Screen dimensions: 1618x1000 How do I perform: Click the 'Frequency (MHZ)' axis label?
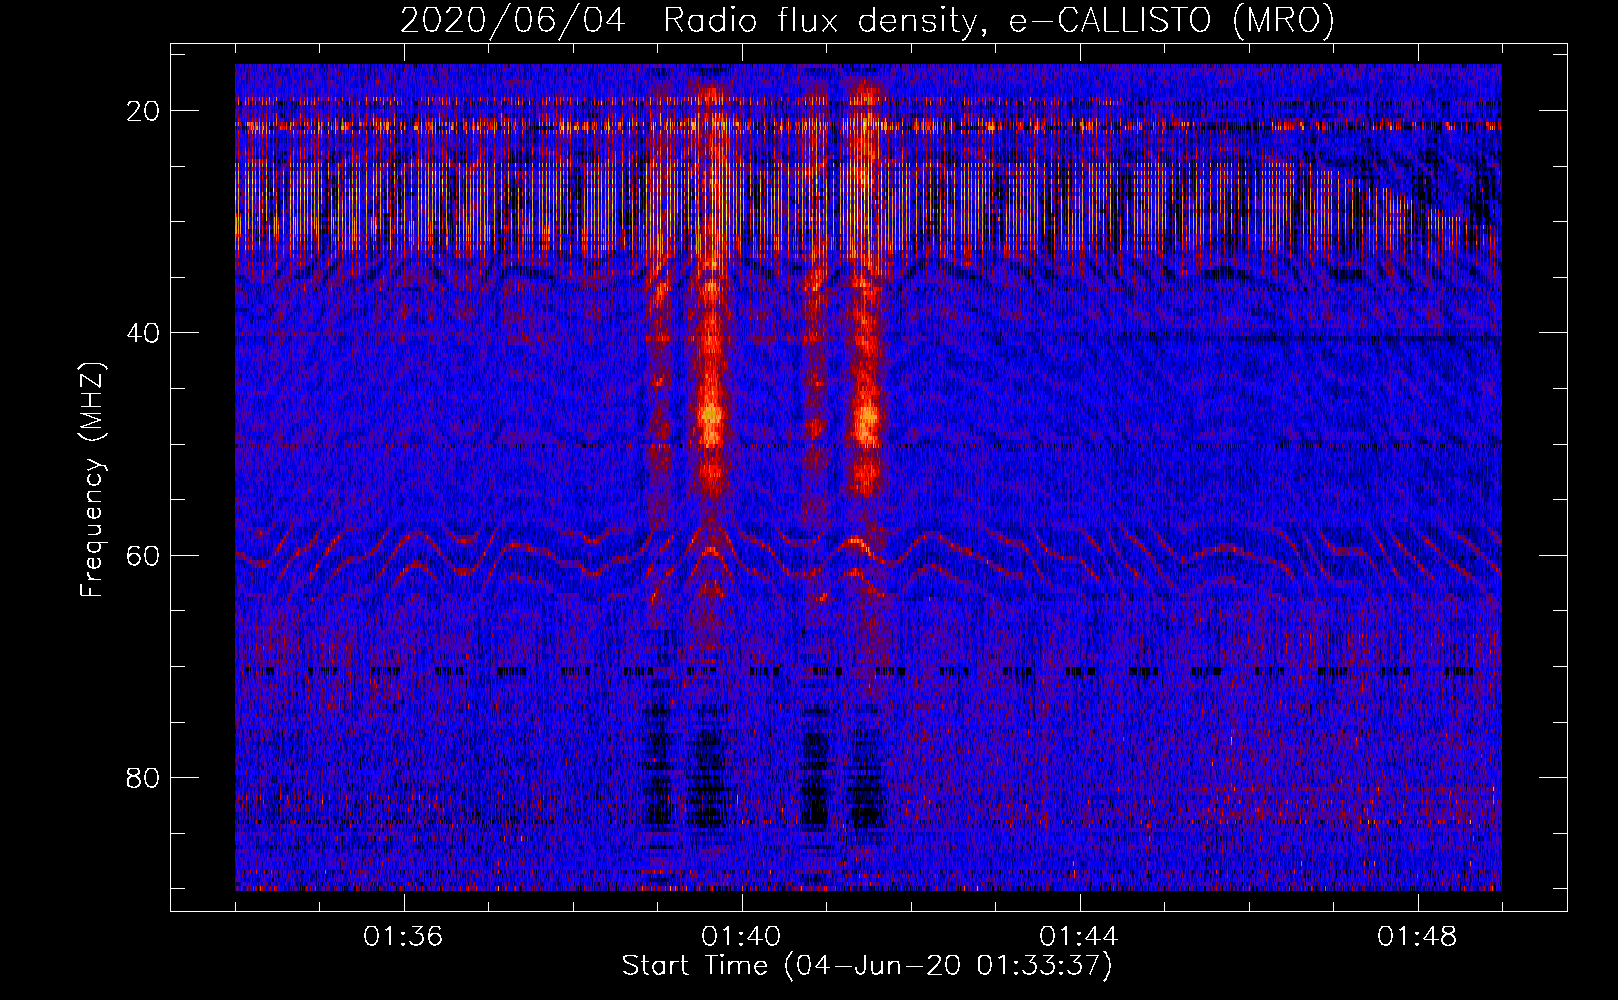point(91,480)
